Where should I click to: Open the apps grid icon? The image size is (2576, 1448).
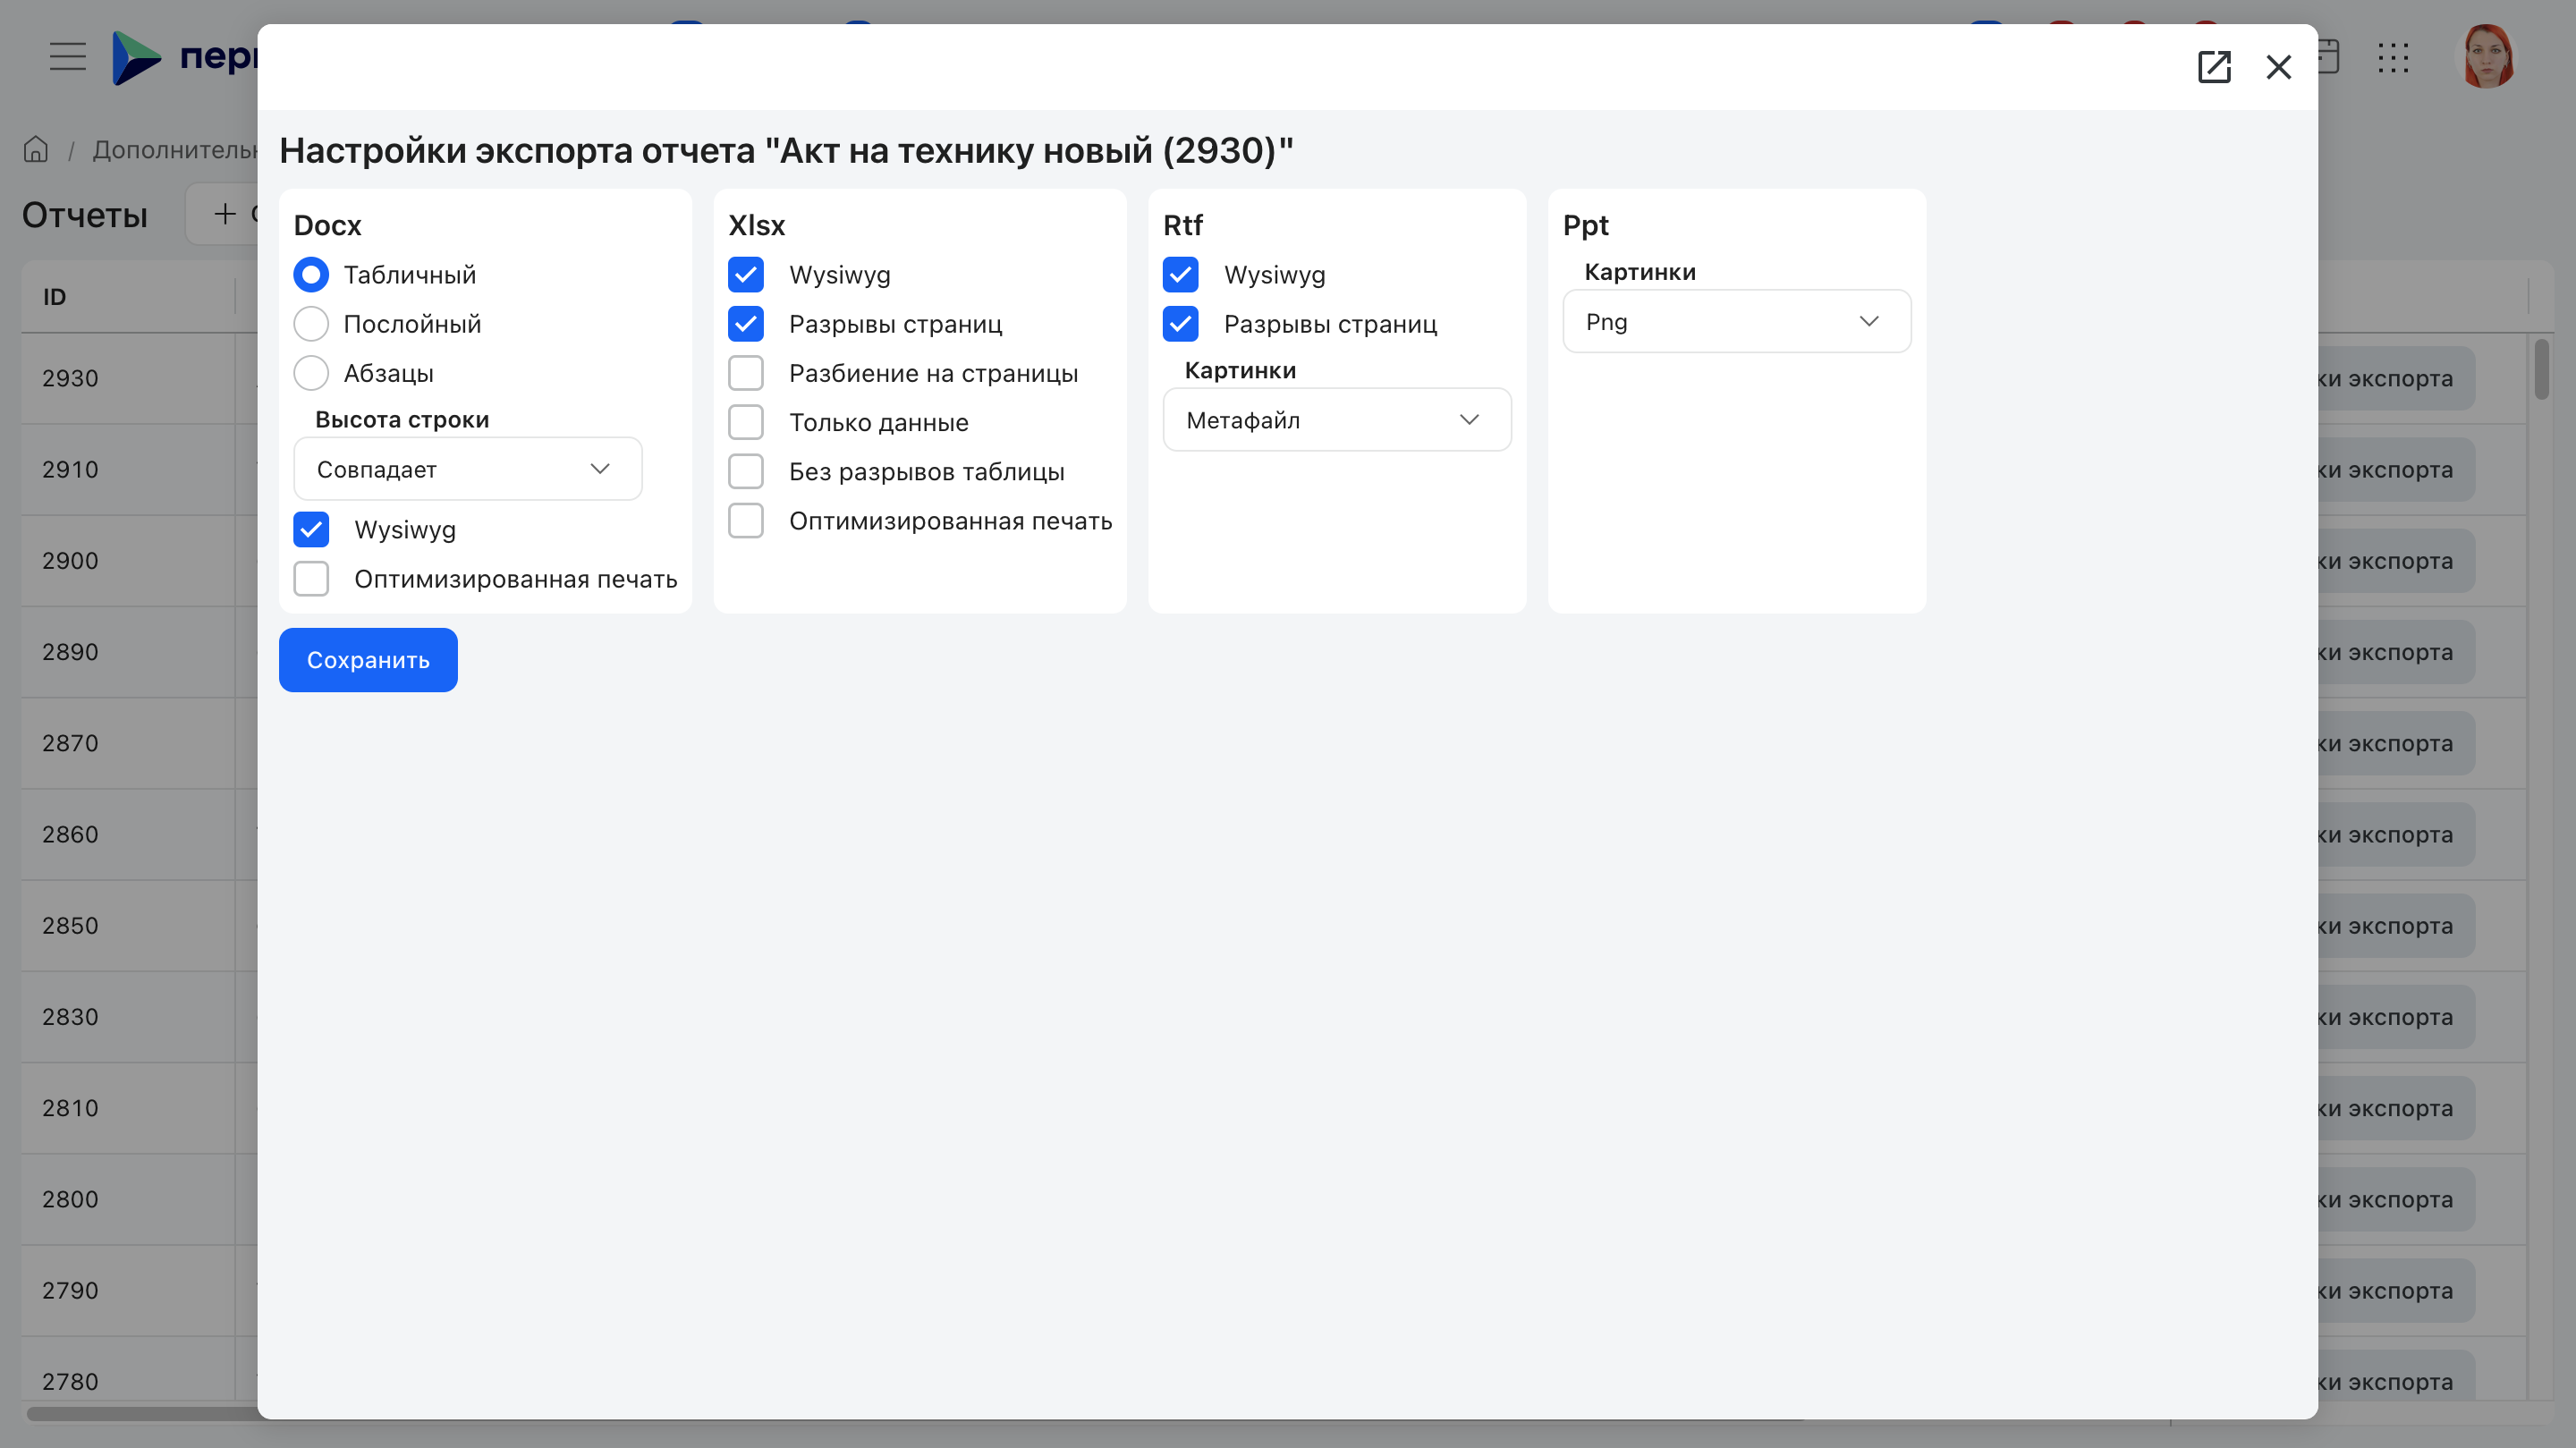(2393, 57)
